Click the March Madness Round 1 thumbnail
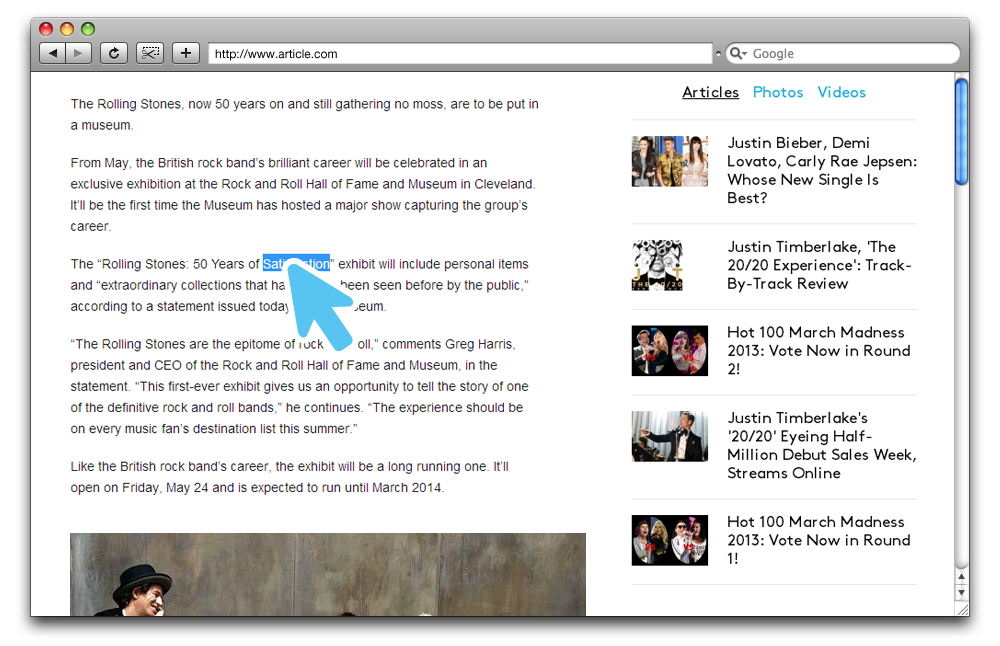 click(x=670, y=540)
